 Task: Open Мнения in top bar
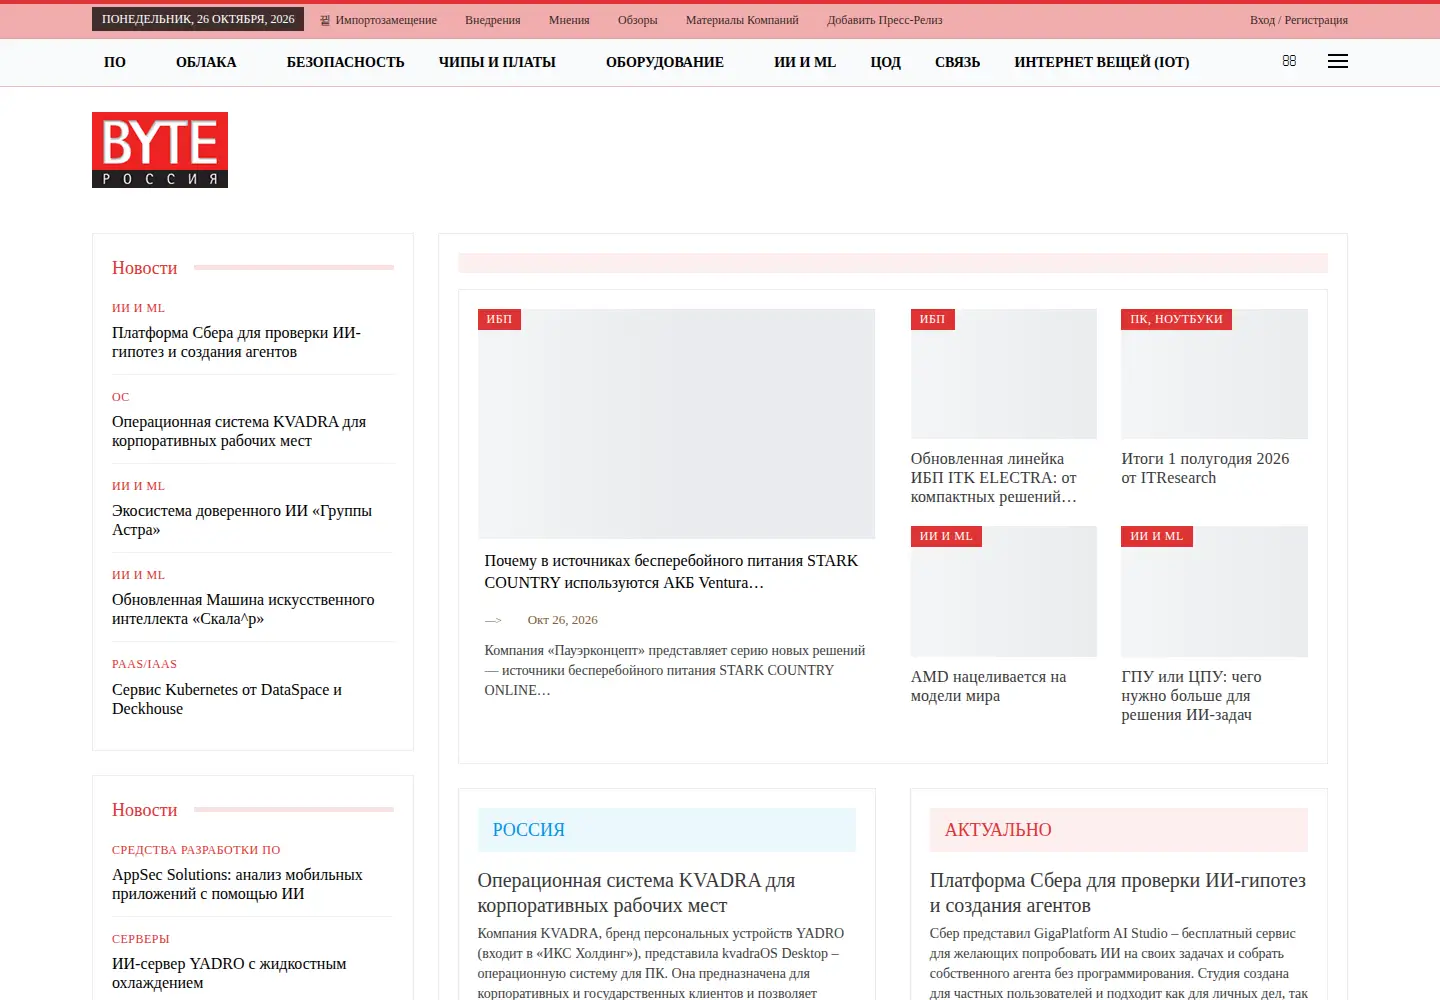click(x=569, y=20)
